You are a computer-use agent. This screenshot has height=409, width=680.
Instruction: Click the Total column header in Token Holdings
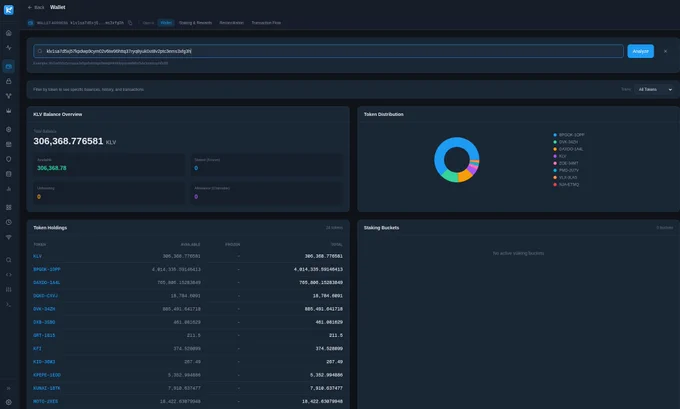click(x=337, y=245)
